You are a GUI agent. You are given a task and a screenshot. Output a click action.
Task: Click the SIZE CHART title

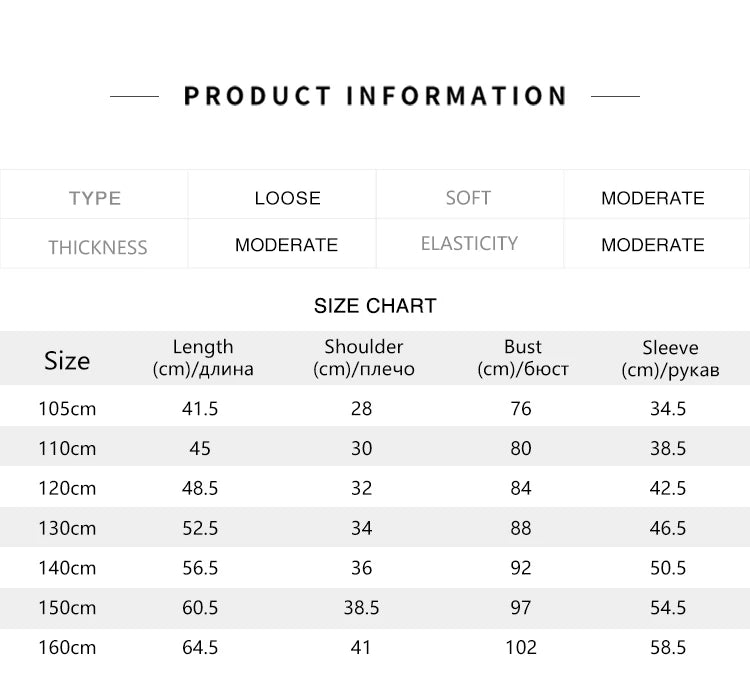[x=375, y=306]
